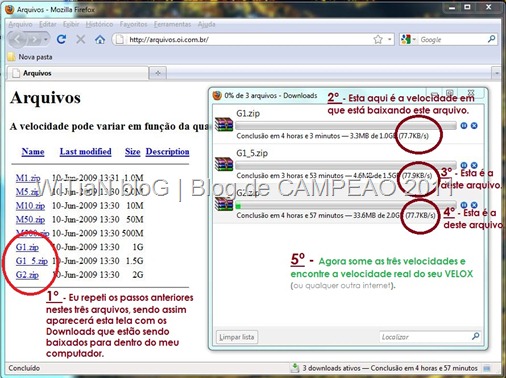
Task: Download the G1.zip file link
Action: [x=27, y=247]
